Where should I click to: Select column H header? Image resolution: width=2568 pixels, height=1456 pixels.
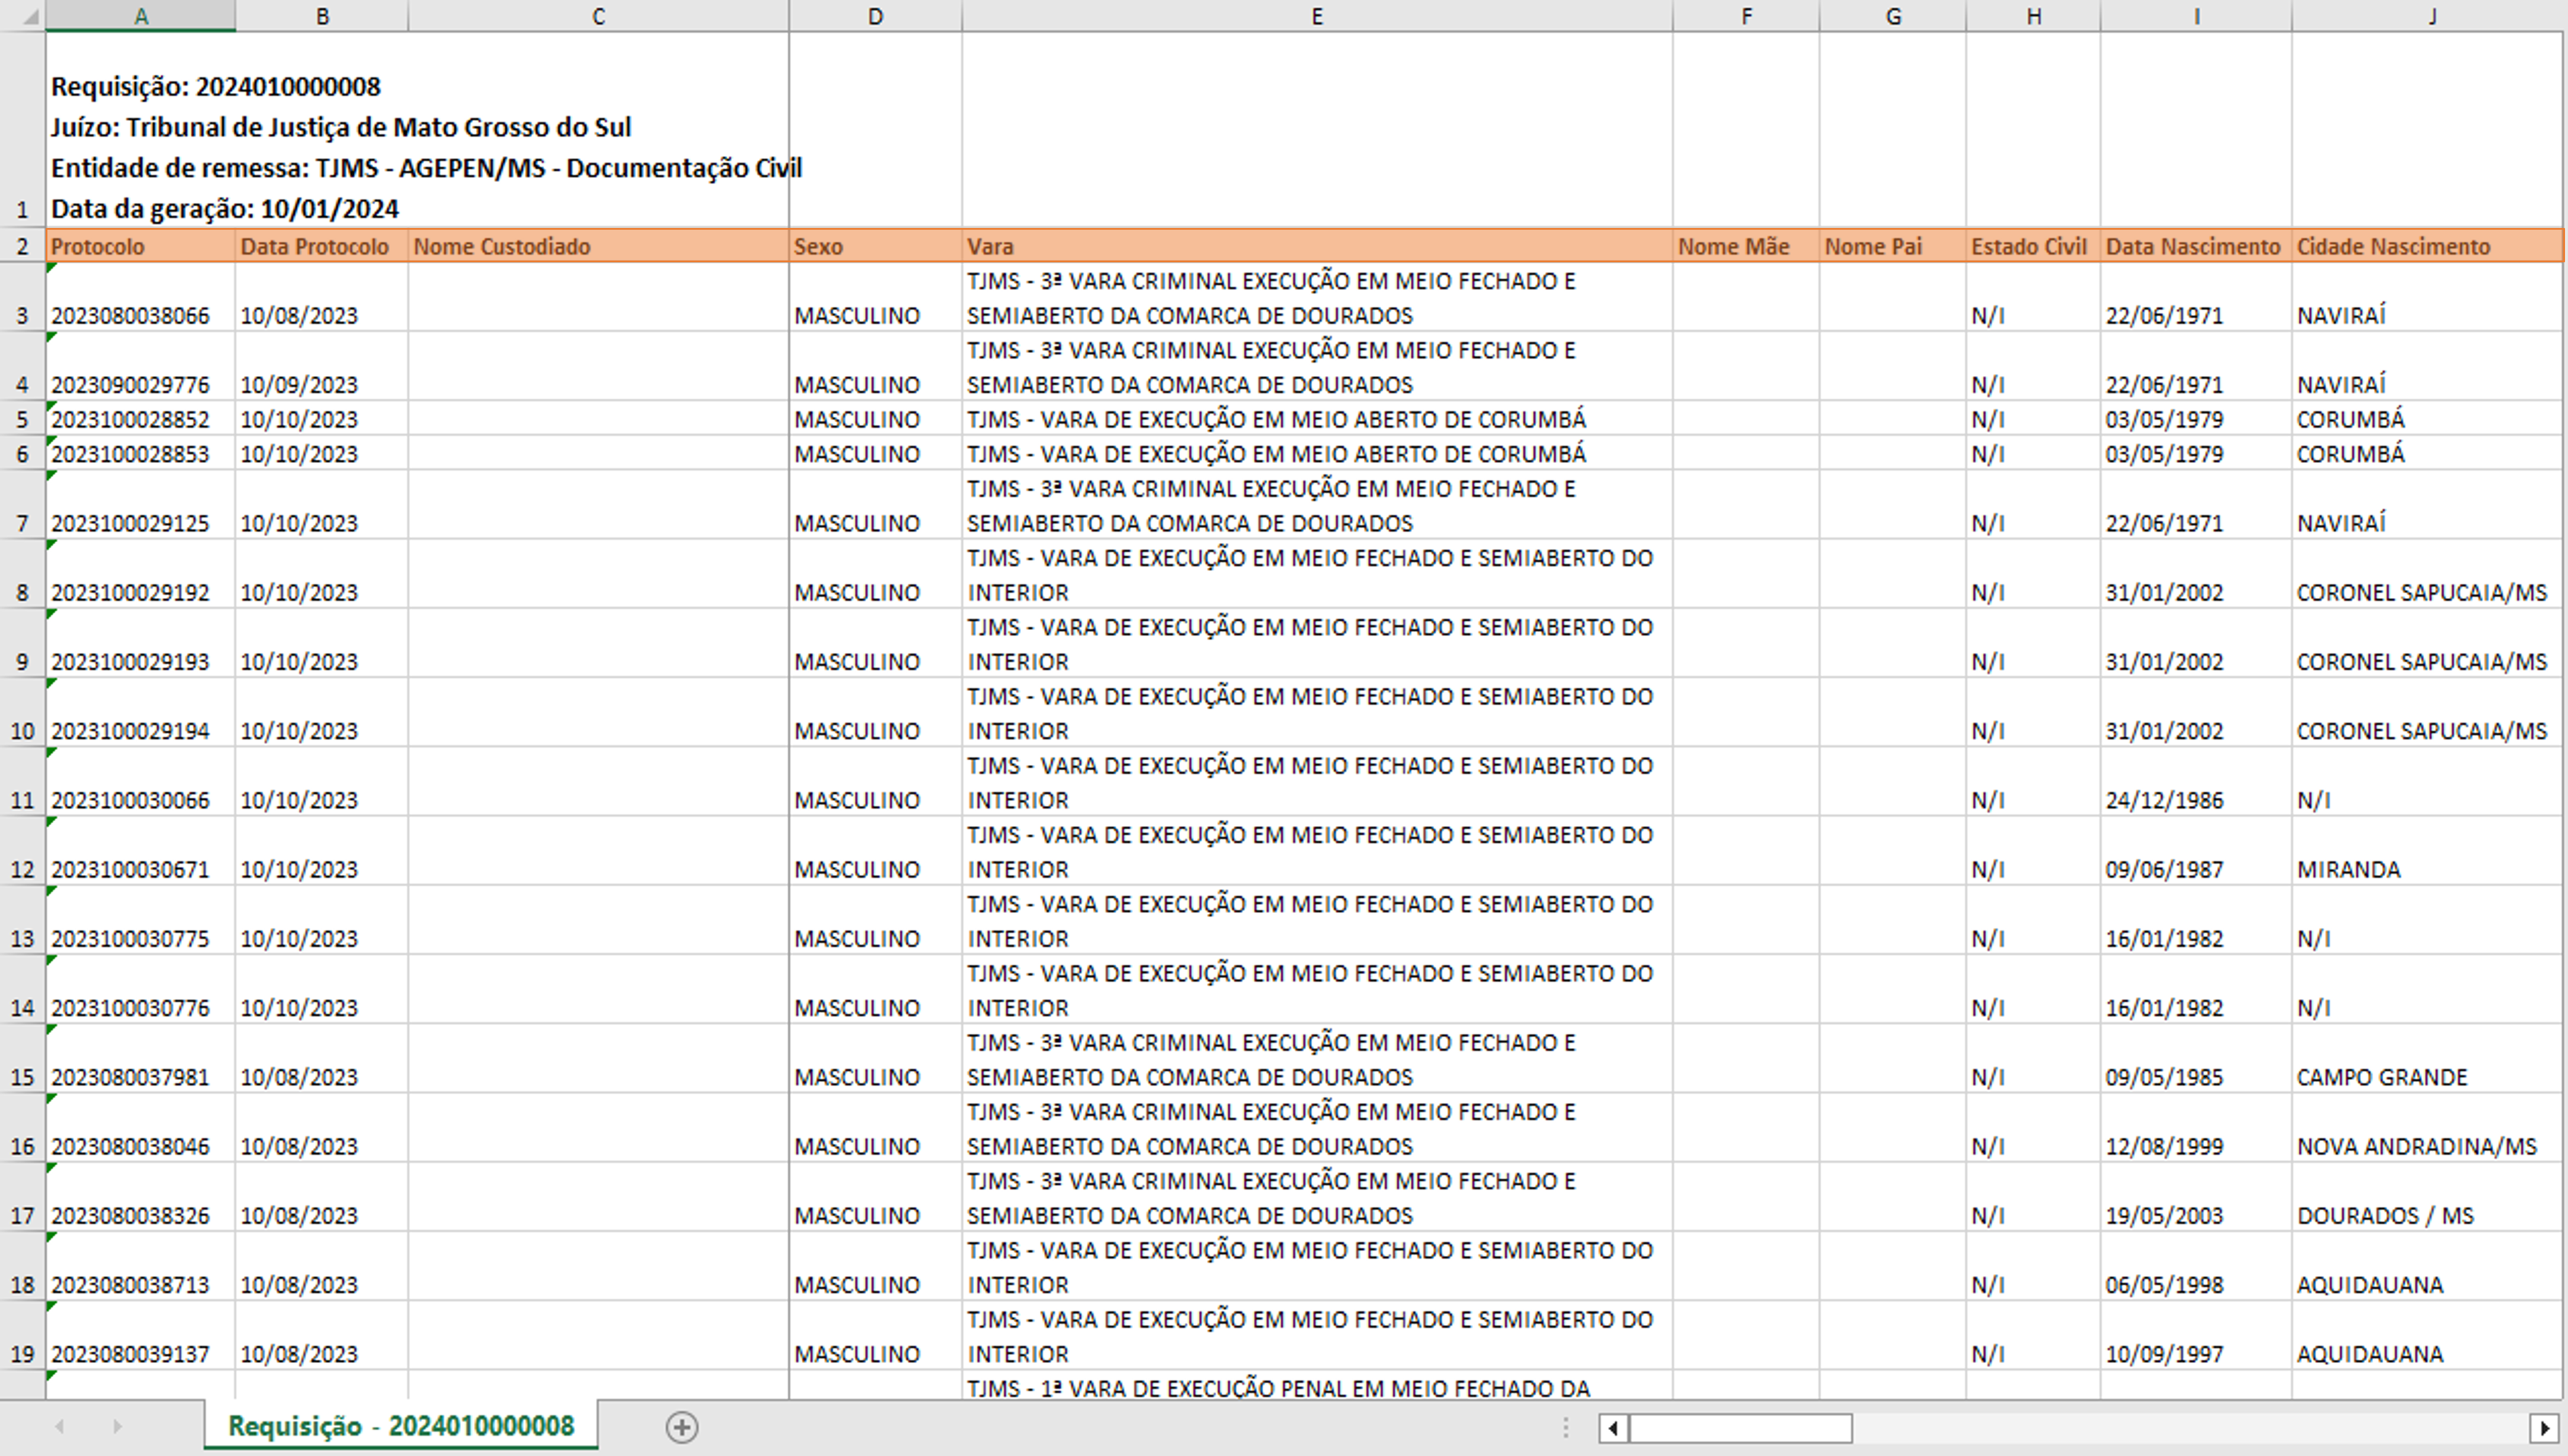point(2033,16)
